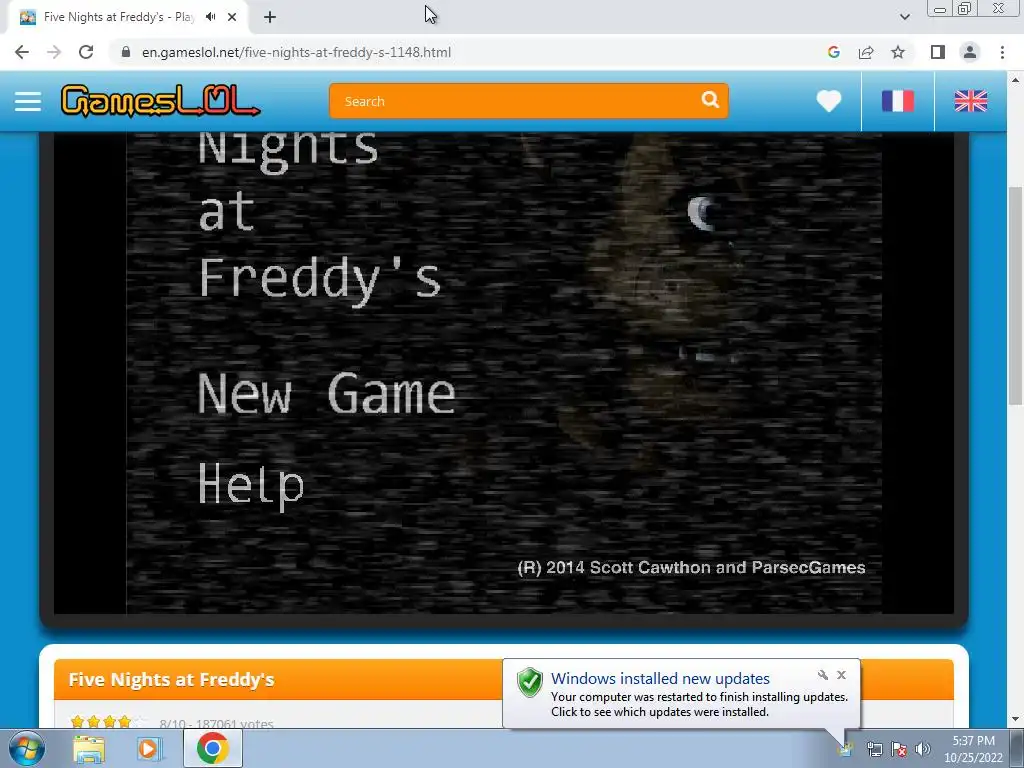The width and height of the screenshot is (1024, 768).
Task: Switch site language to French flag
Action: click(898, 101)
